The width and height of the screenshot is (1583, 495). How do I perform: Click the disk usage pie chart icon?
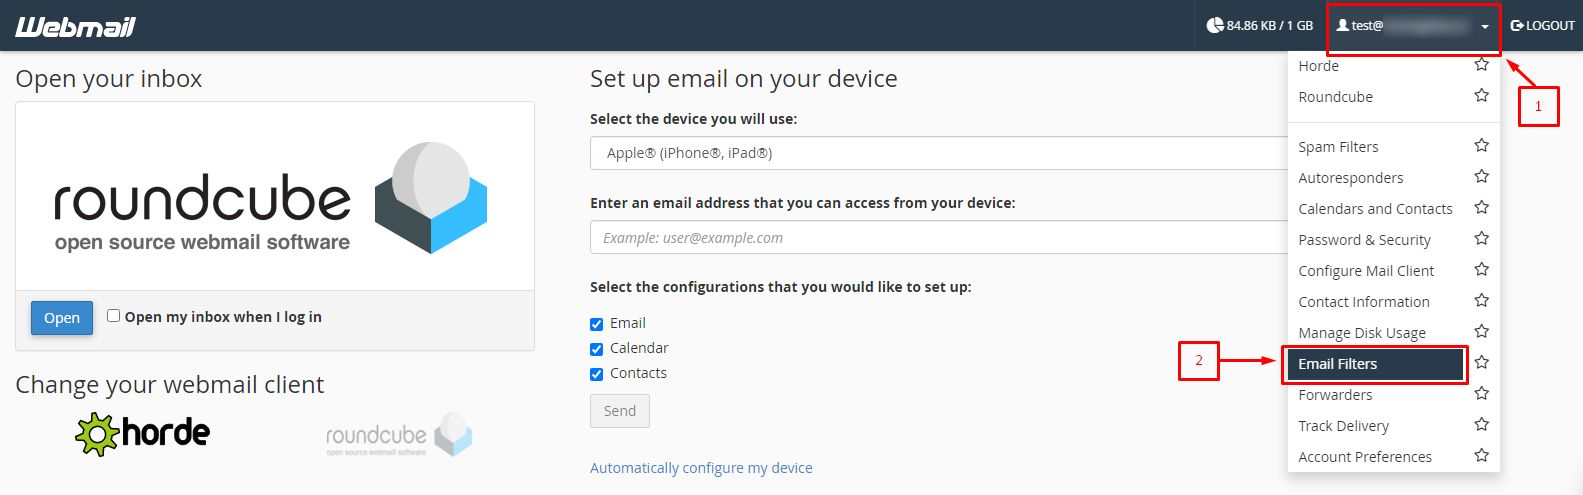click(1215, 25)
